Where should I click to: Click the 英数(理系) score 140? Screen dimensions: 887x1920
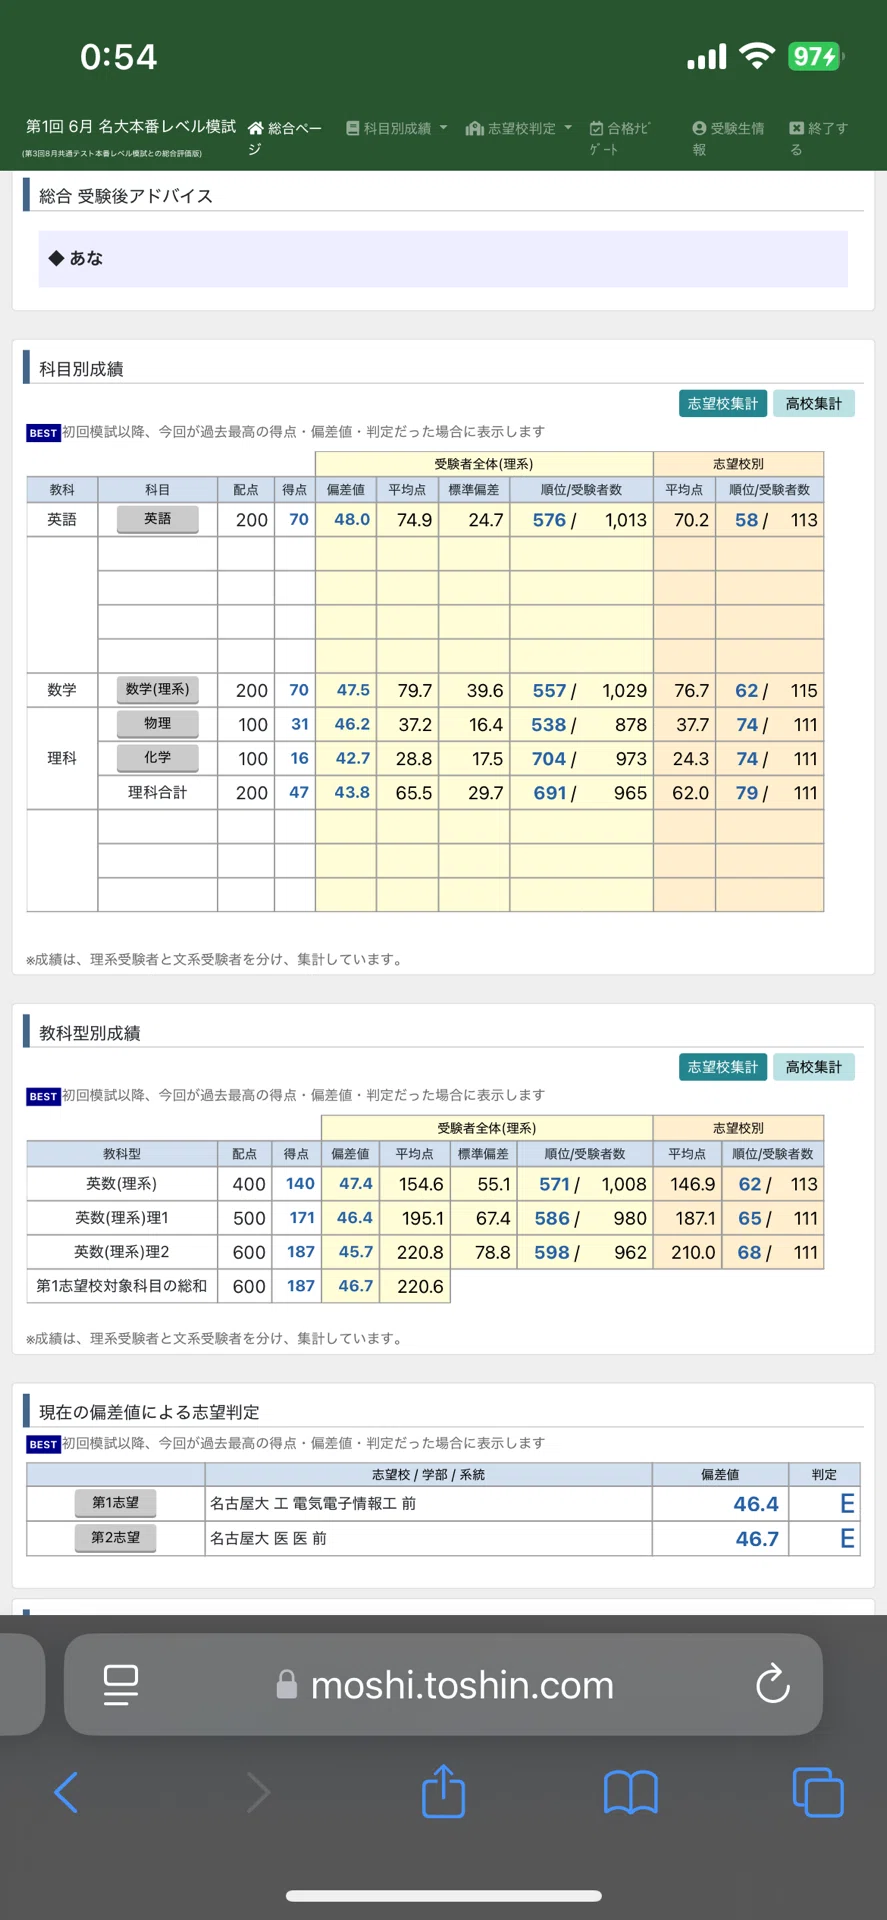pyautogui.click(x=300, y=1184)
